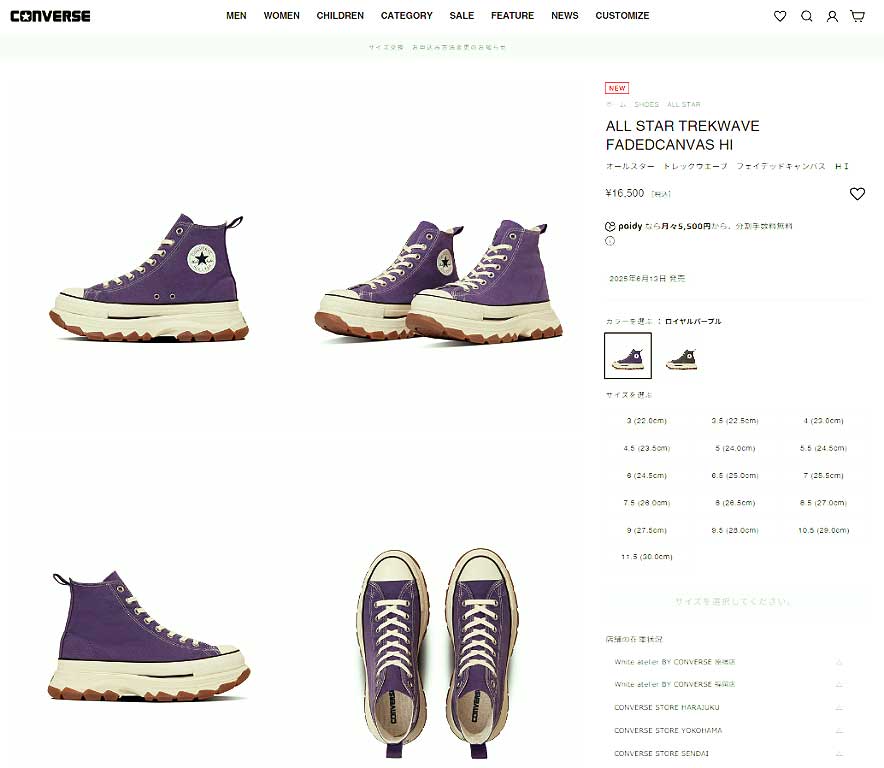
Task: Click the size notice announcement banner
Action: click(x=437, y=47)
